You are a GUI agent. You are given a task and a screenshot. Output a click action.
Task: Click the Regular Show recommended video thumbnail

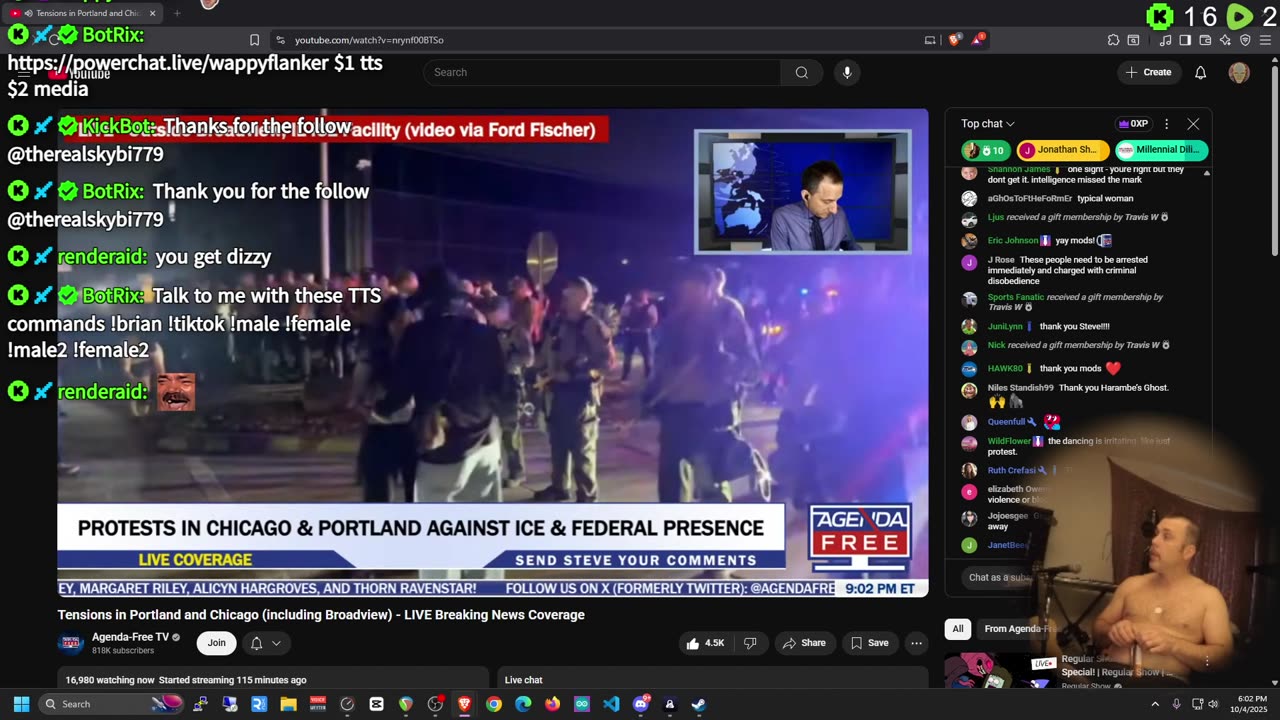tap(1000, 670)
